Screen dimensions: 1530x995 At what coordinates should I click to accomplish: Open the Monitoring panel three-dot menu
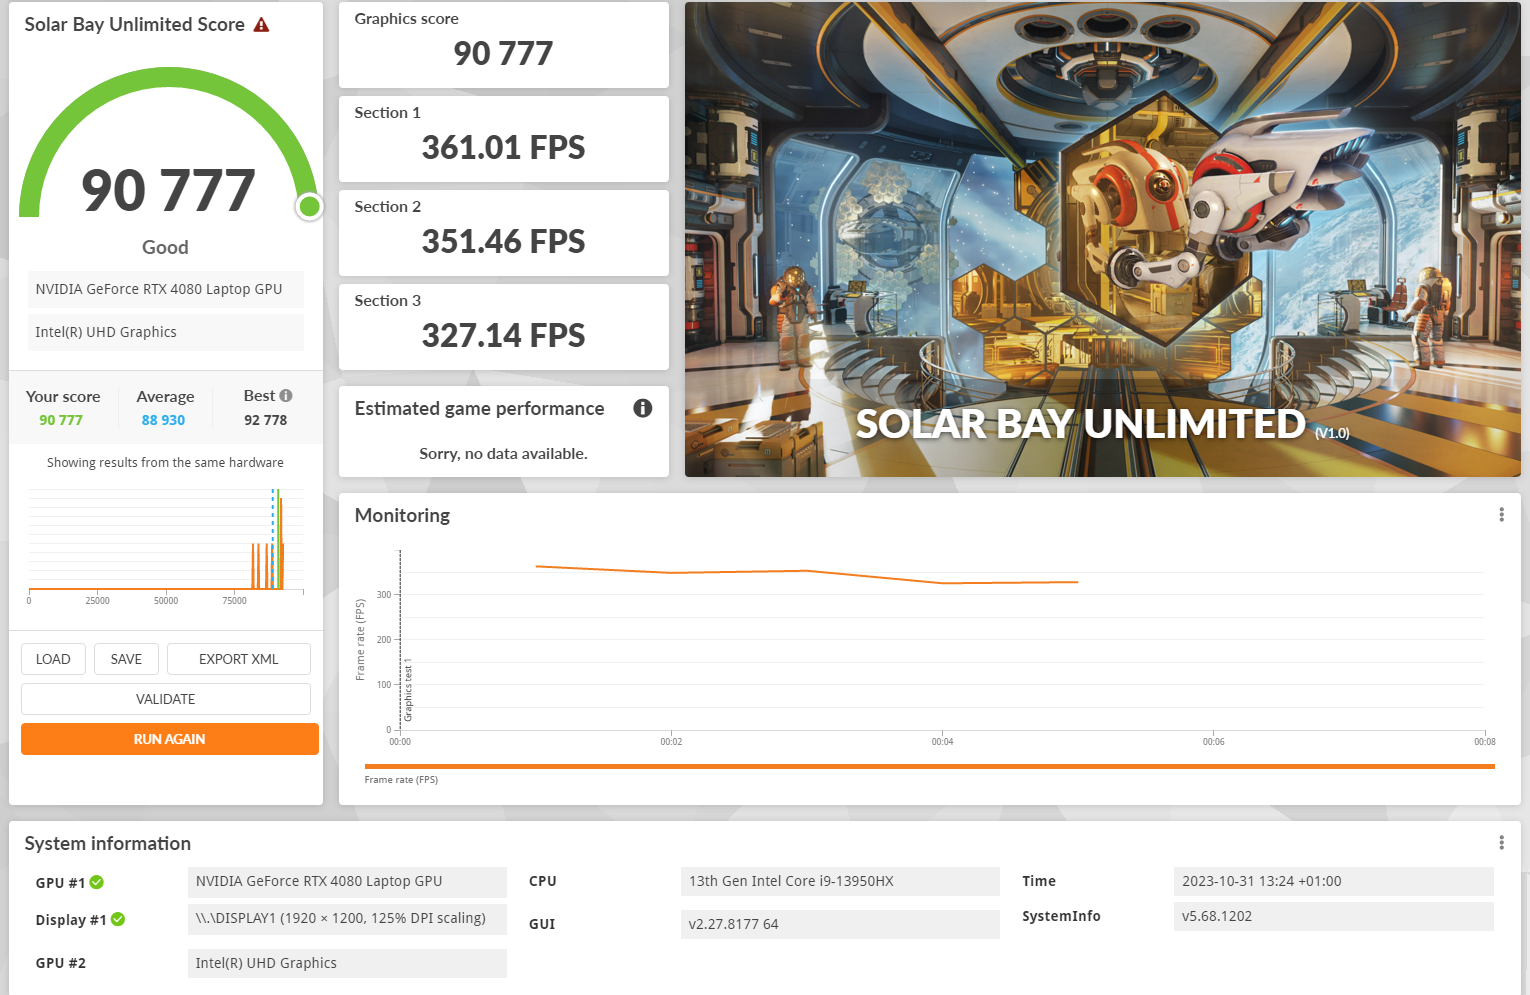tap(1501, 514)
